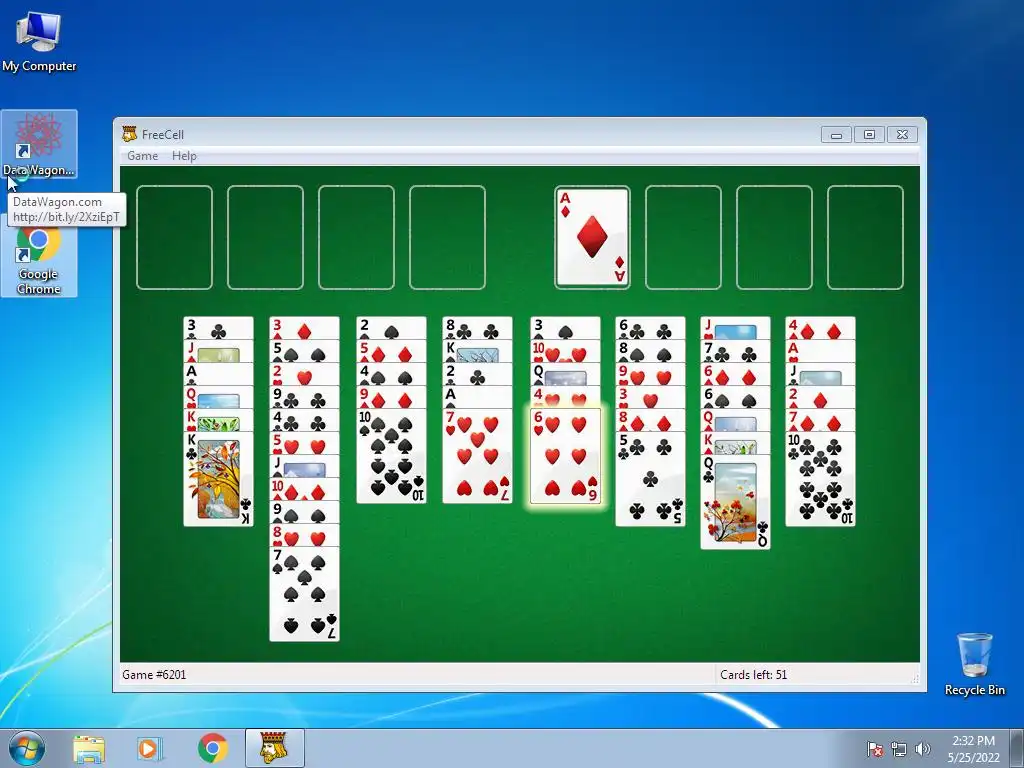This screenshot has height=768, width=1024.
Task: Select the 10 of spades card
Action: coord(391,456)
